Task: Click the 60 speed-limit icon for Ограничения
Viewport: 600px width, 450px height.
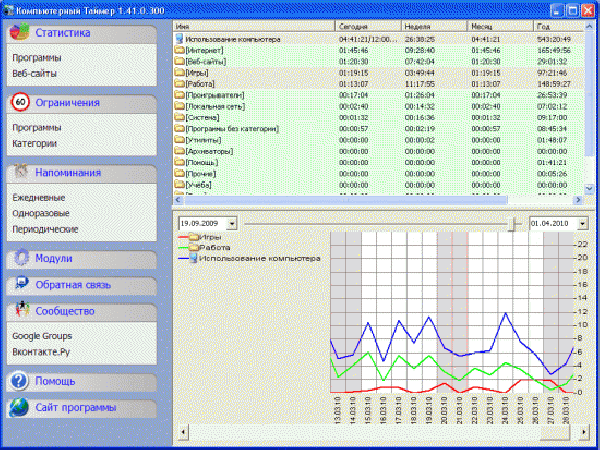Action: 19,102
